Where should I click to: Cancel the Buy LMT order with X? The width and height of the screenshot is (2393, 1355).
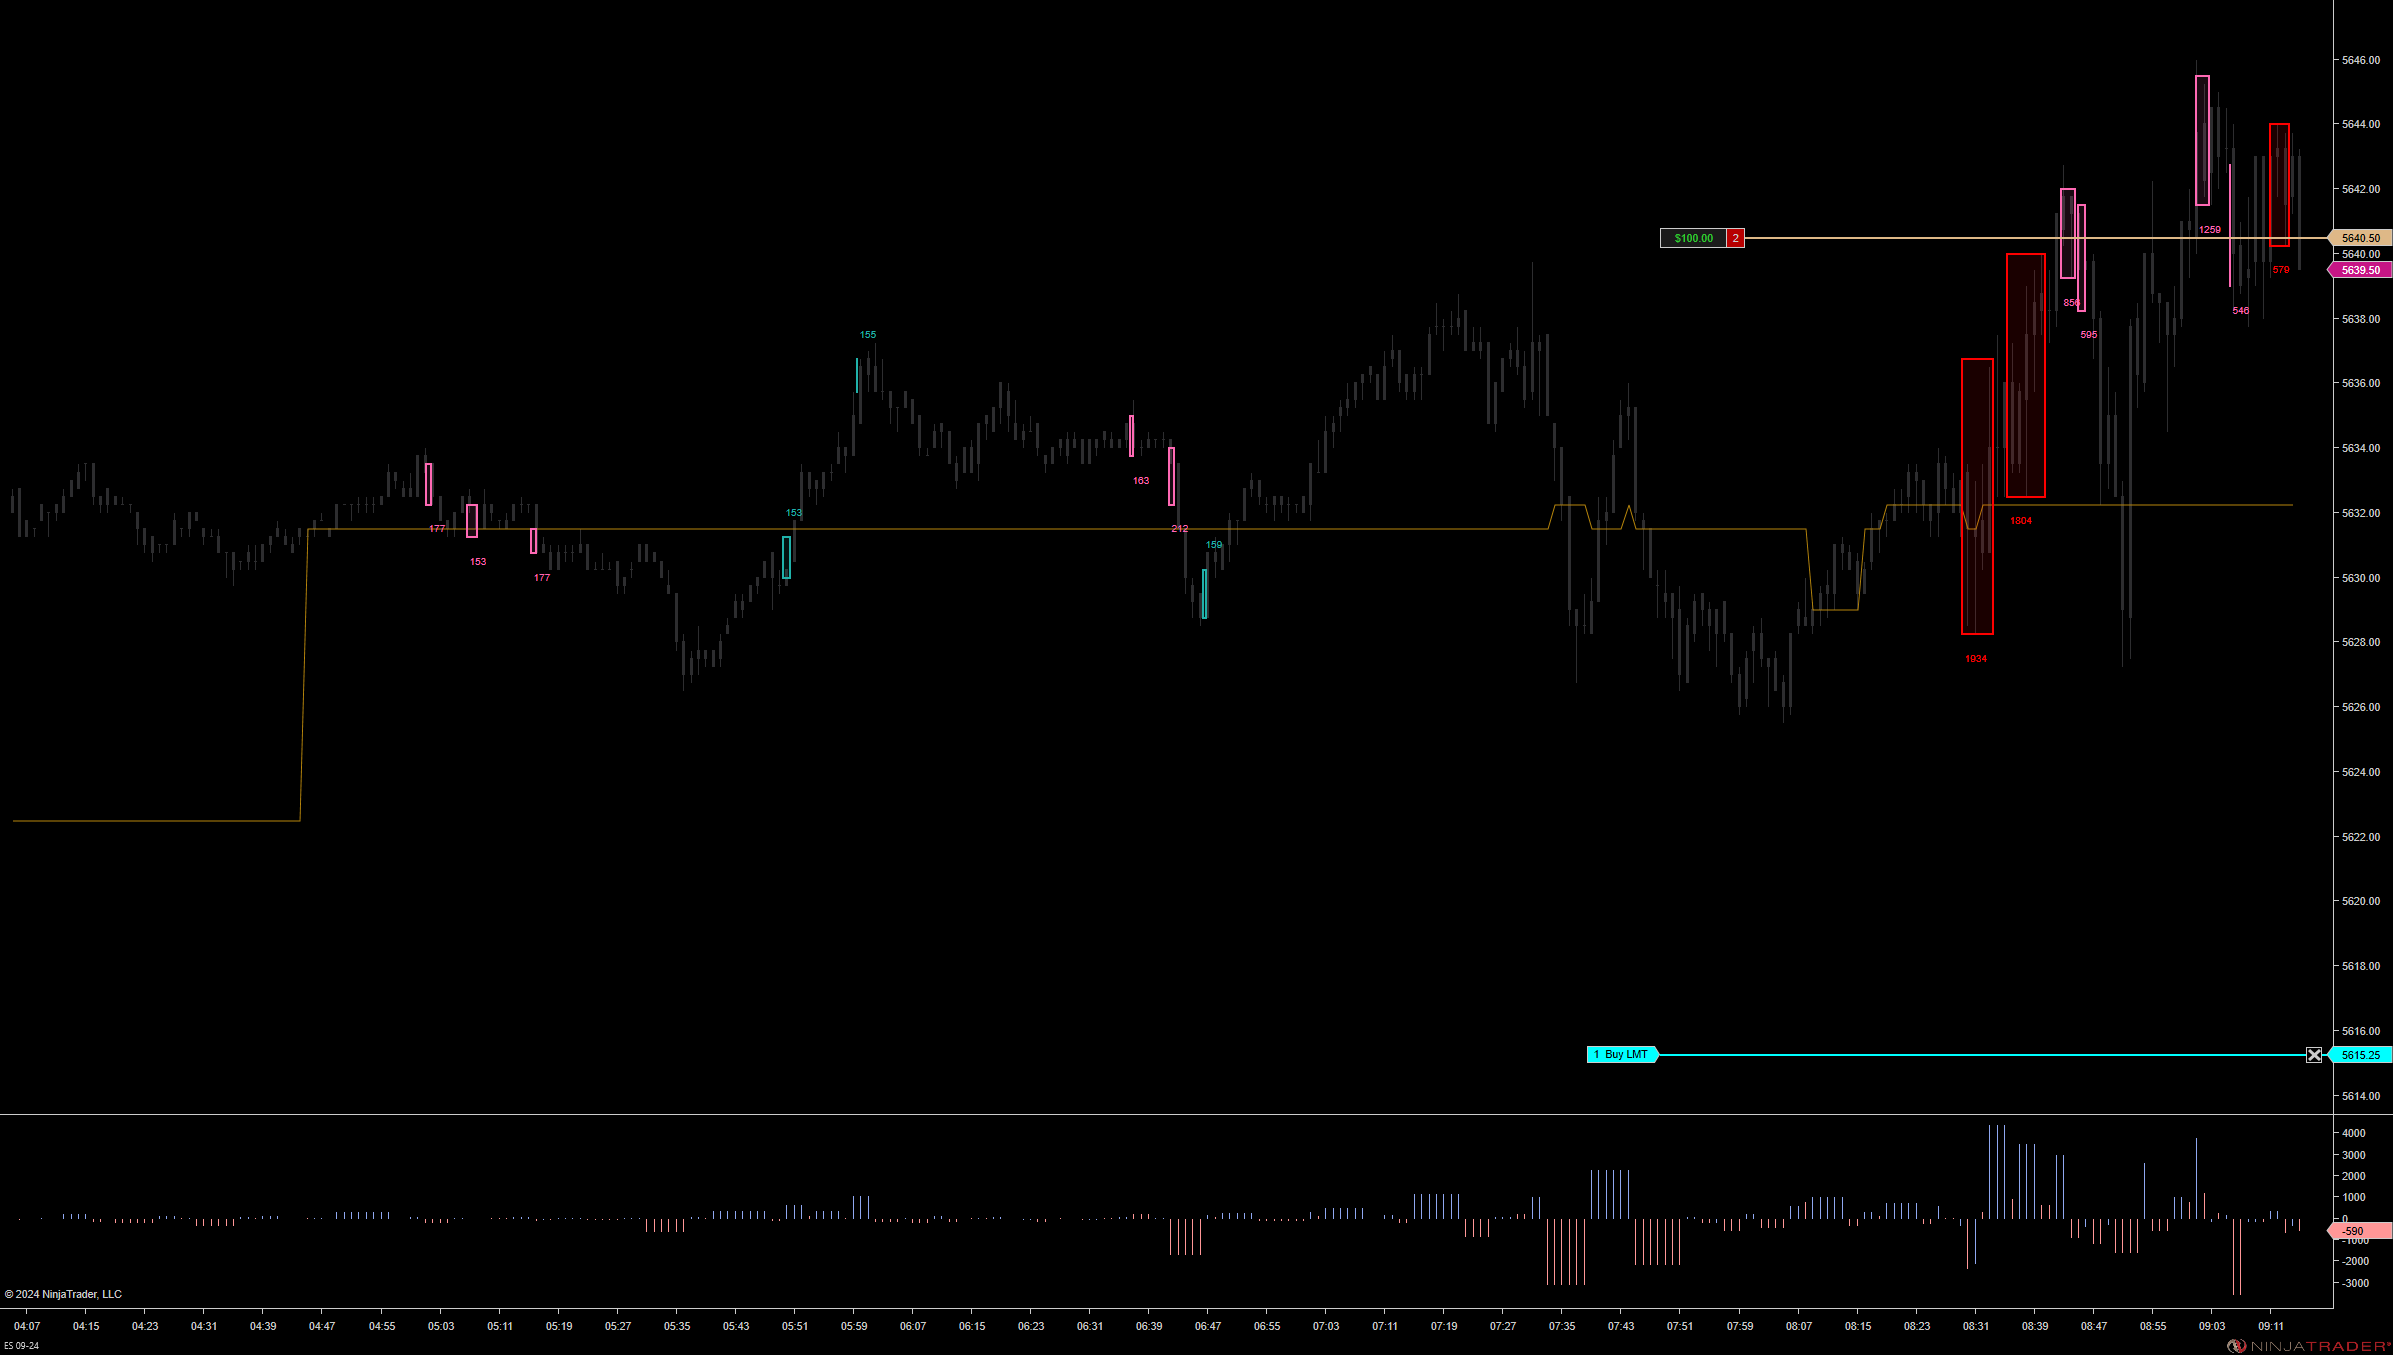pos(2314,1055)
